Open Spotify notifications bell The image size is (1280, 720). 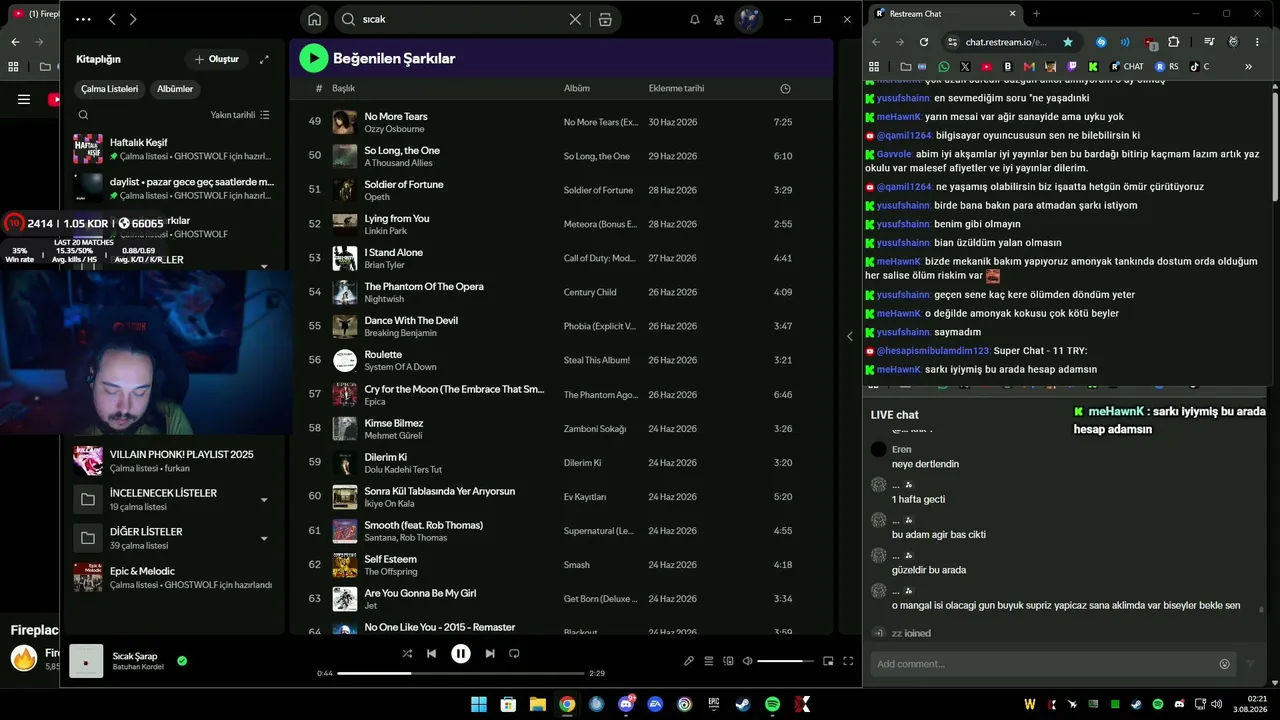tap(695, 19)
